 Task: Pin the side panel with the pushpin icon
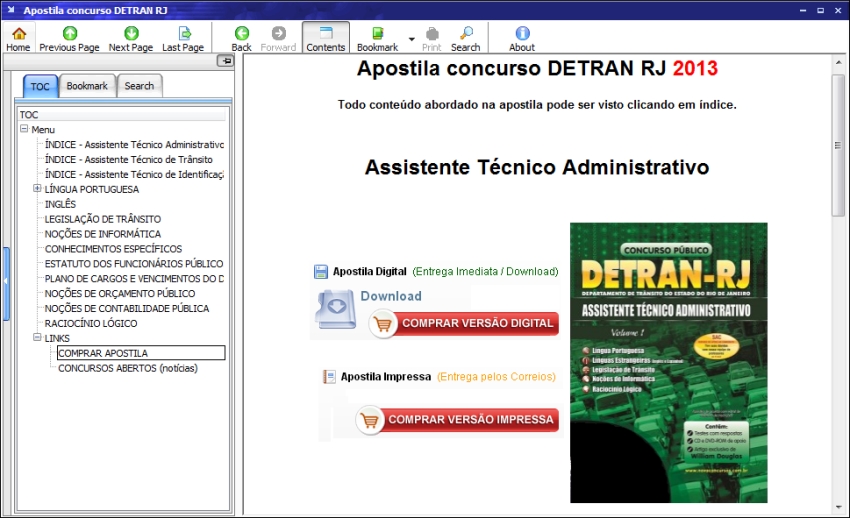click(226, 61)
